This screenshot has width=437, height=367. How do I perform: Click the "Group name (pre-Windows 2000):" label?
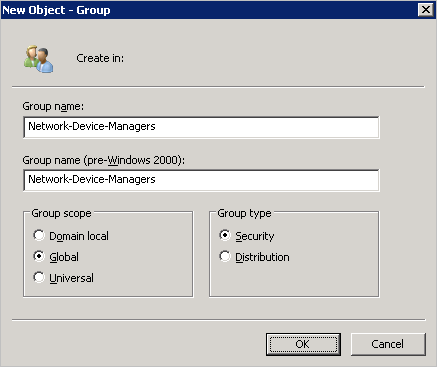click(103, 160)
